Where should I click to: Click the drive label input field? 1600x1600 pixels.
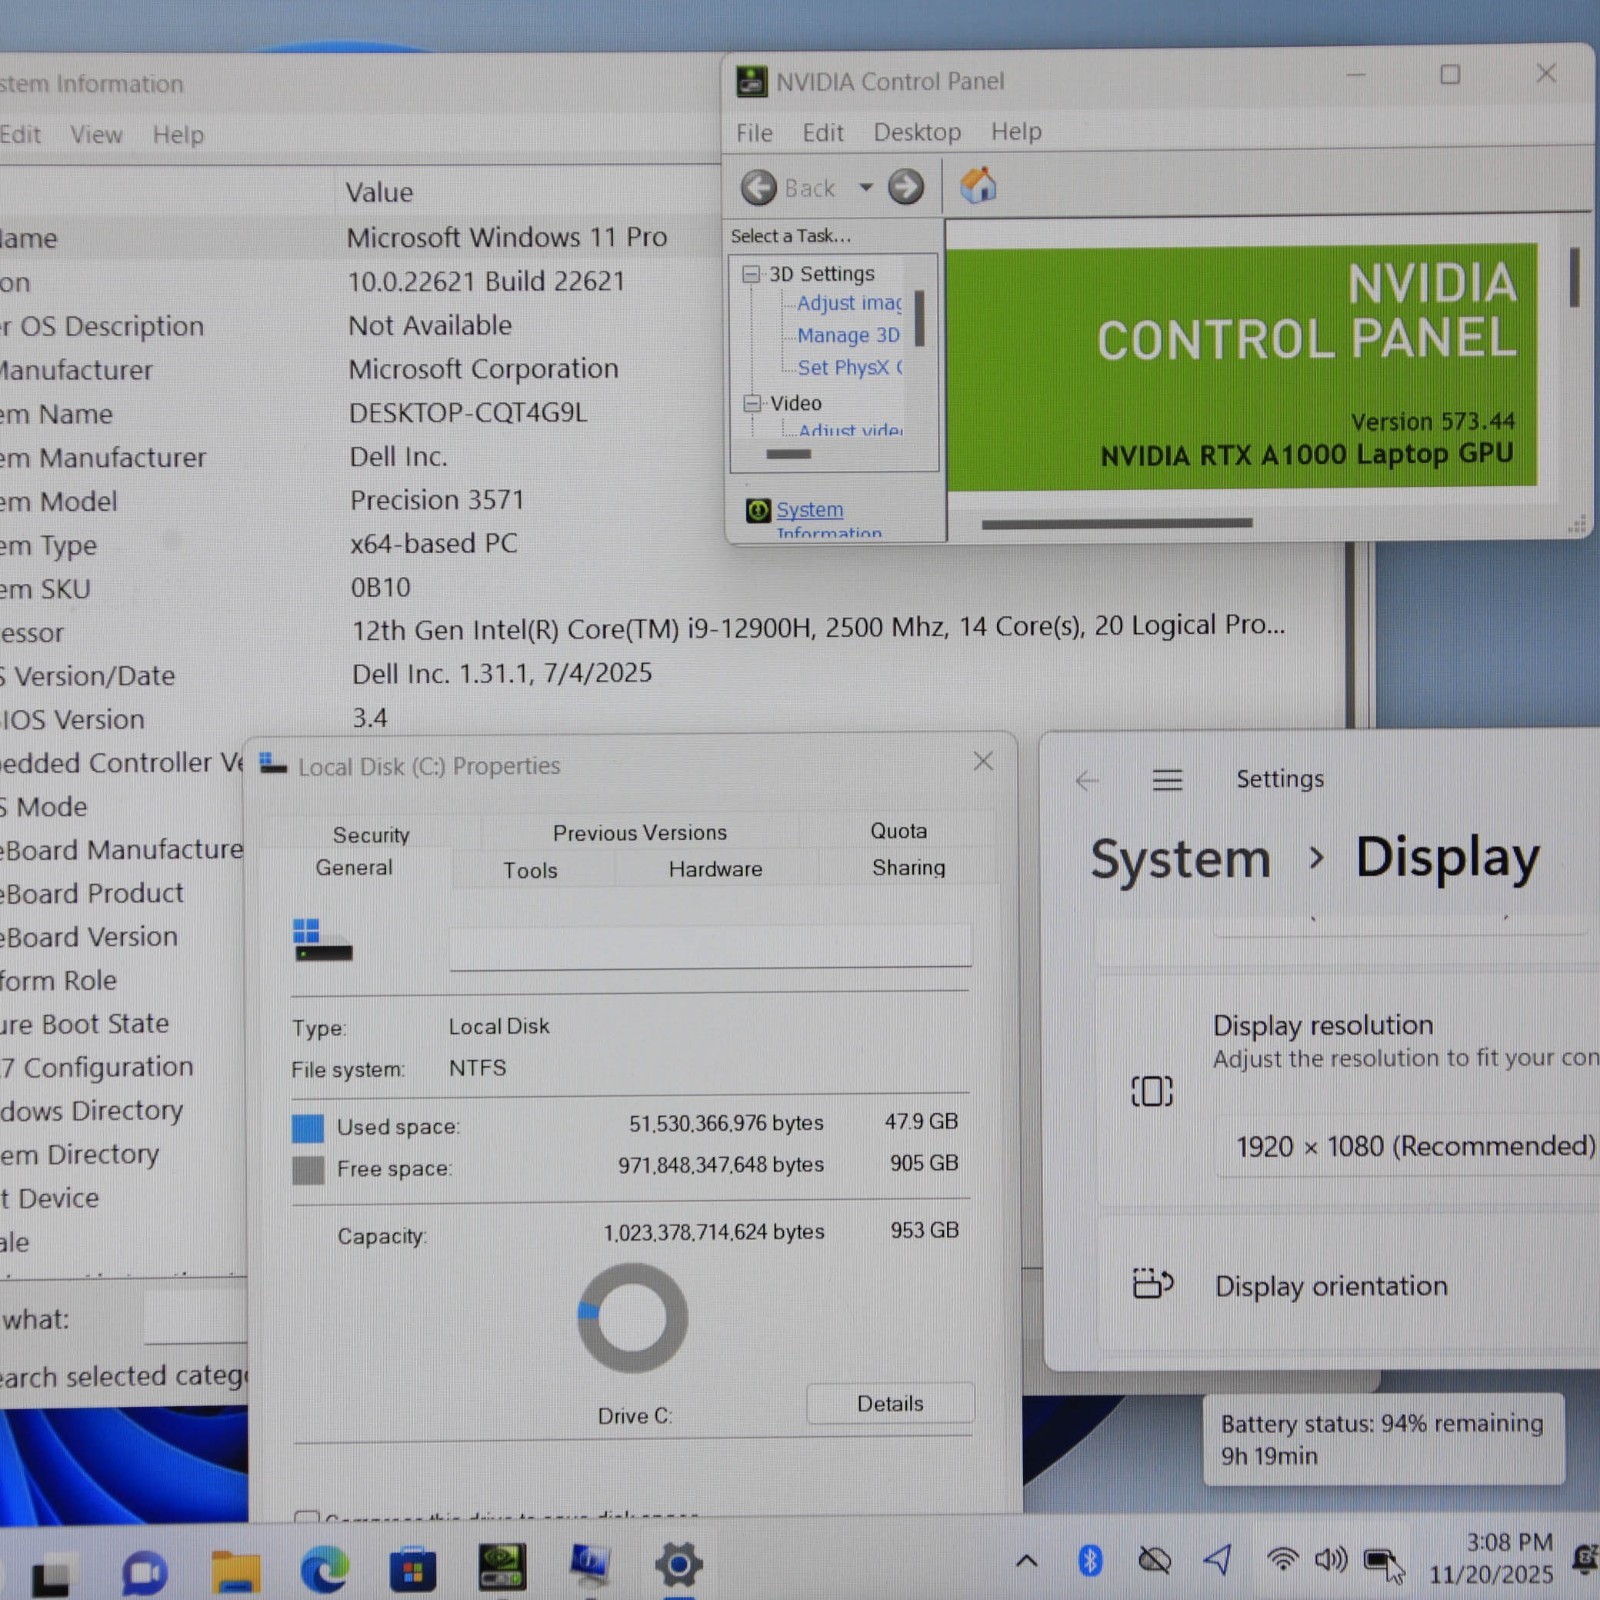point(710,946)
